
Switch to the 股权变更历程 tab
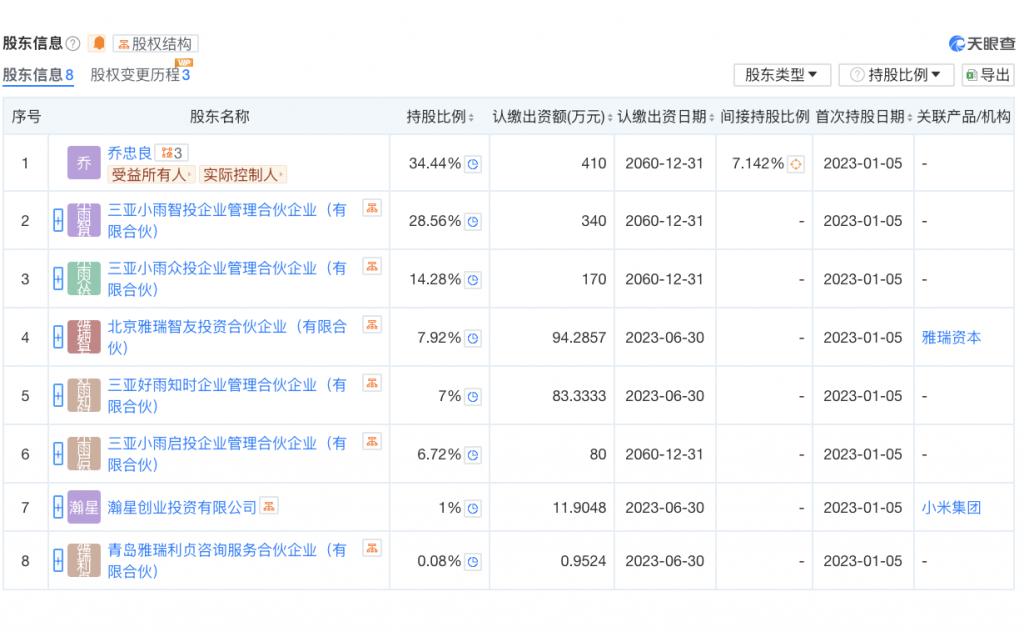pyautogui.click(x=139, y=75)
